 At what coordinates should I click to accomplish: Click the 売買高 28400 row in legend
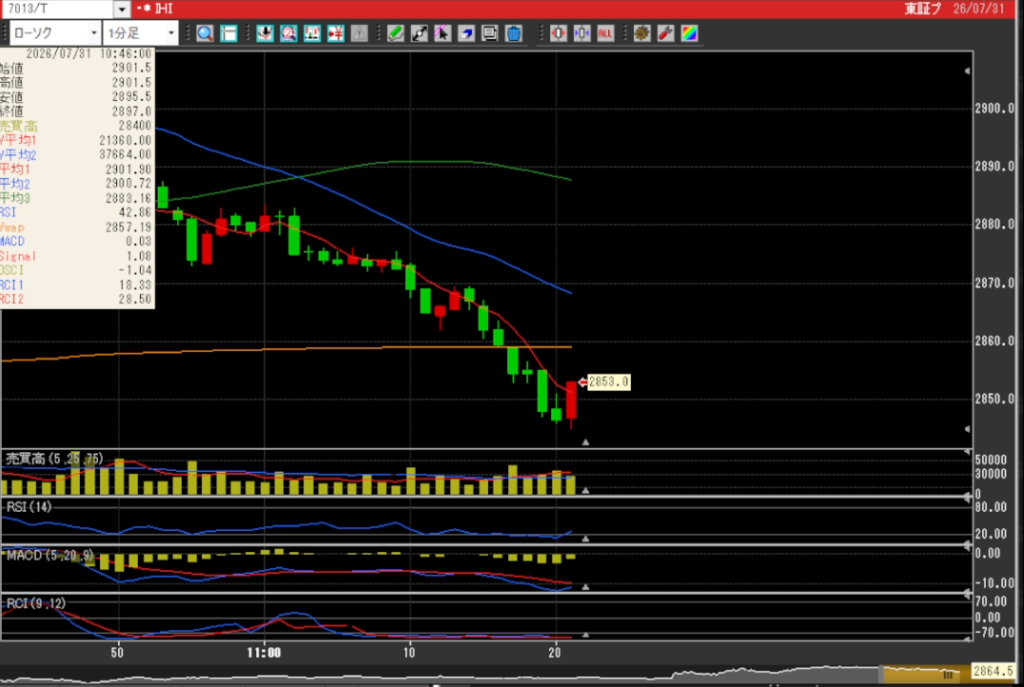76,126
